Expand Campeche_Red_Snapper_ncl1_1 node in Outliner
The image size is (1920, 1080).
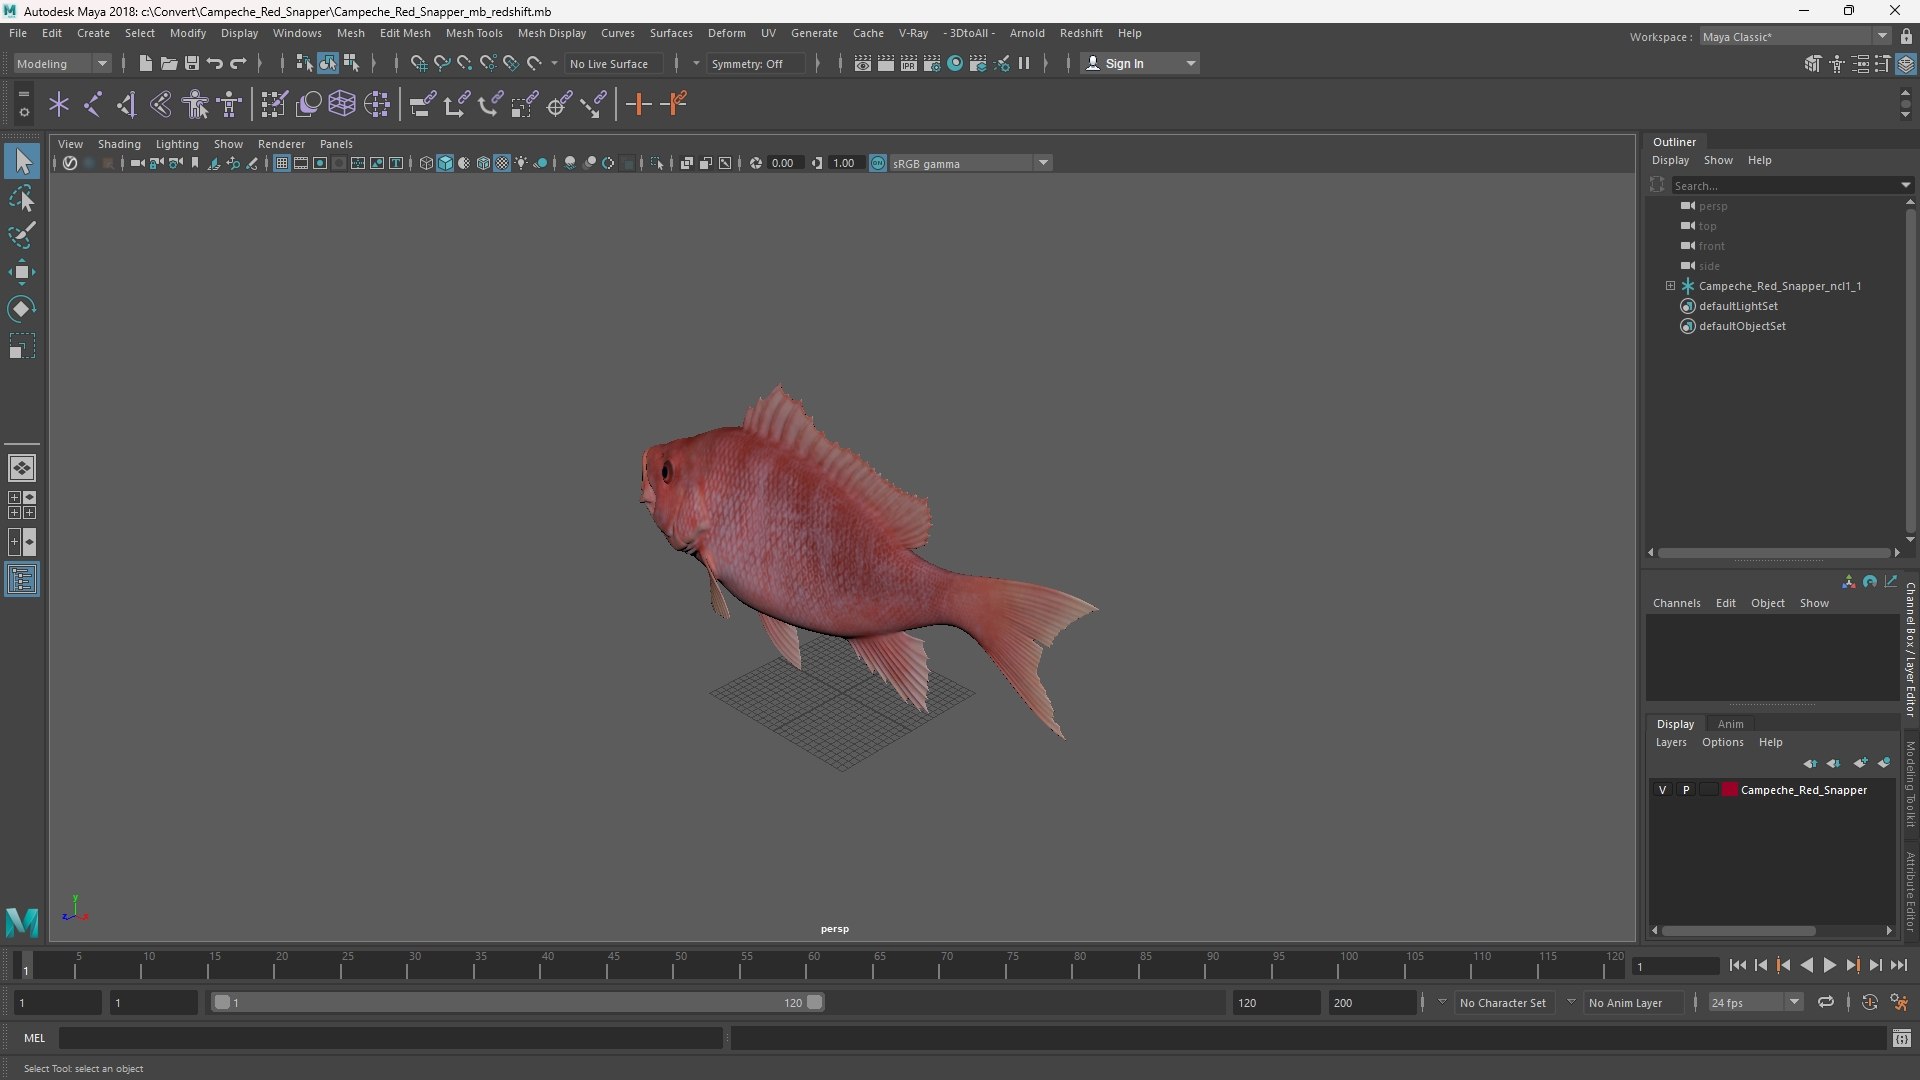(x=1670, y=286)
